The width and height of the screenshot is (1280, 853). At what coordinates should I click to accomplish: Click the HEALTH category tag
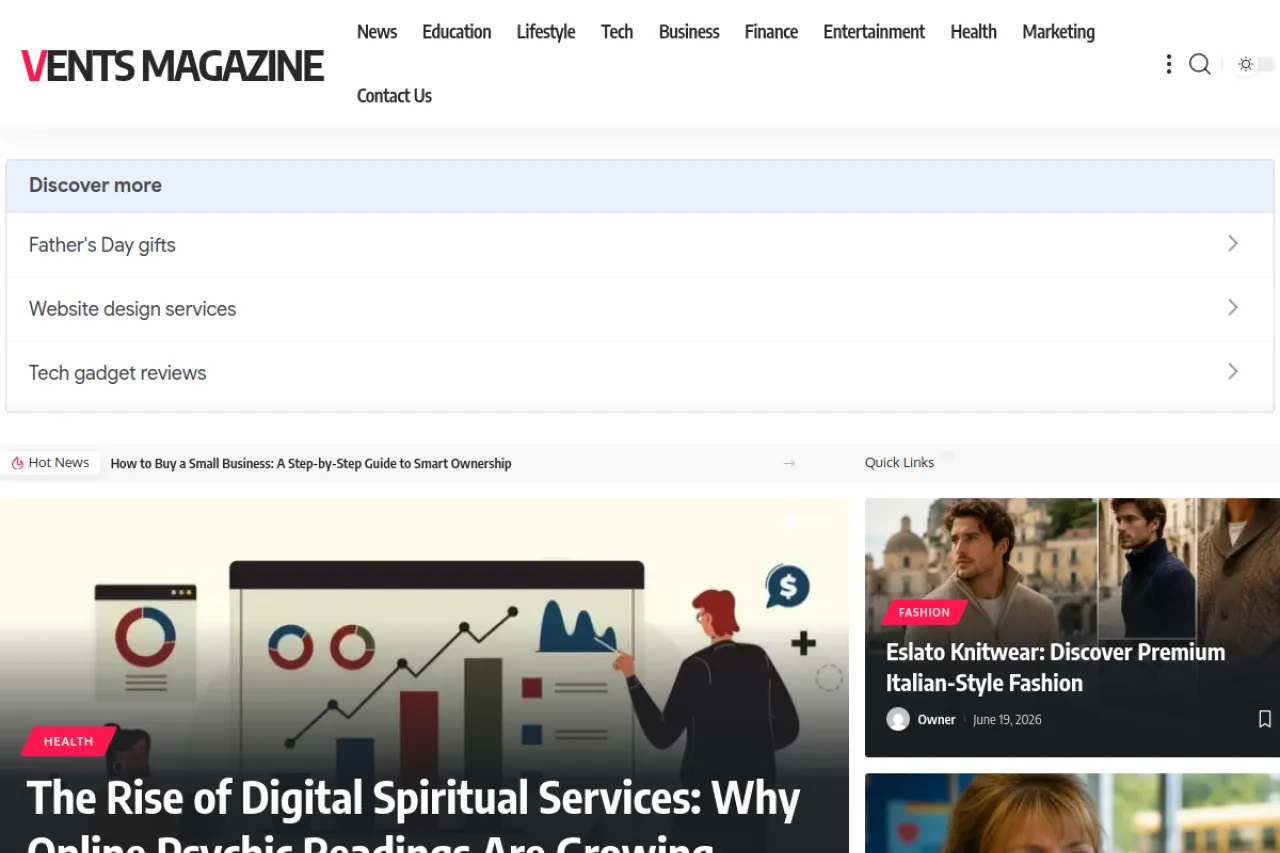(x=68, y=741)
